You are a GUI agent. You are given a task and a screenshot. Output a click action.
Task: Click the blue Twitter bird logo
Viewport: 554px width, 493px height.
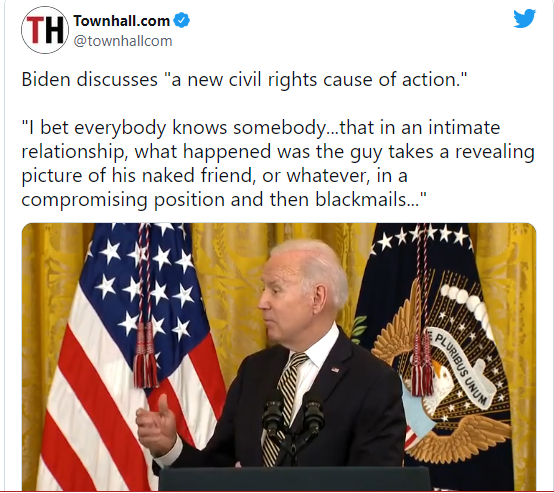tap(525, 18)
